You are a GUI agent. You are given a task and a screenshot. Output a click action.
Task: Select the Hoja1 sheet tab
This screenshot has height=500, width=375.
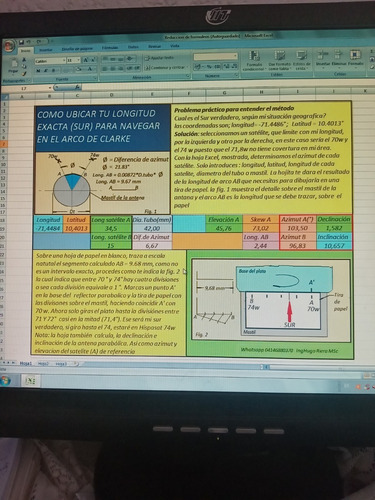(26, 363)
